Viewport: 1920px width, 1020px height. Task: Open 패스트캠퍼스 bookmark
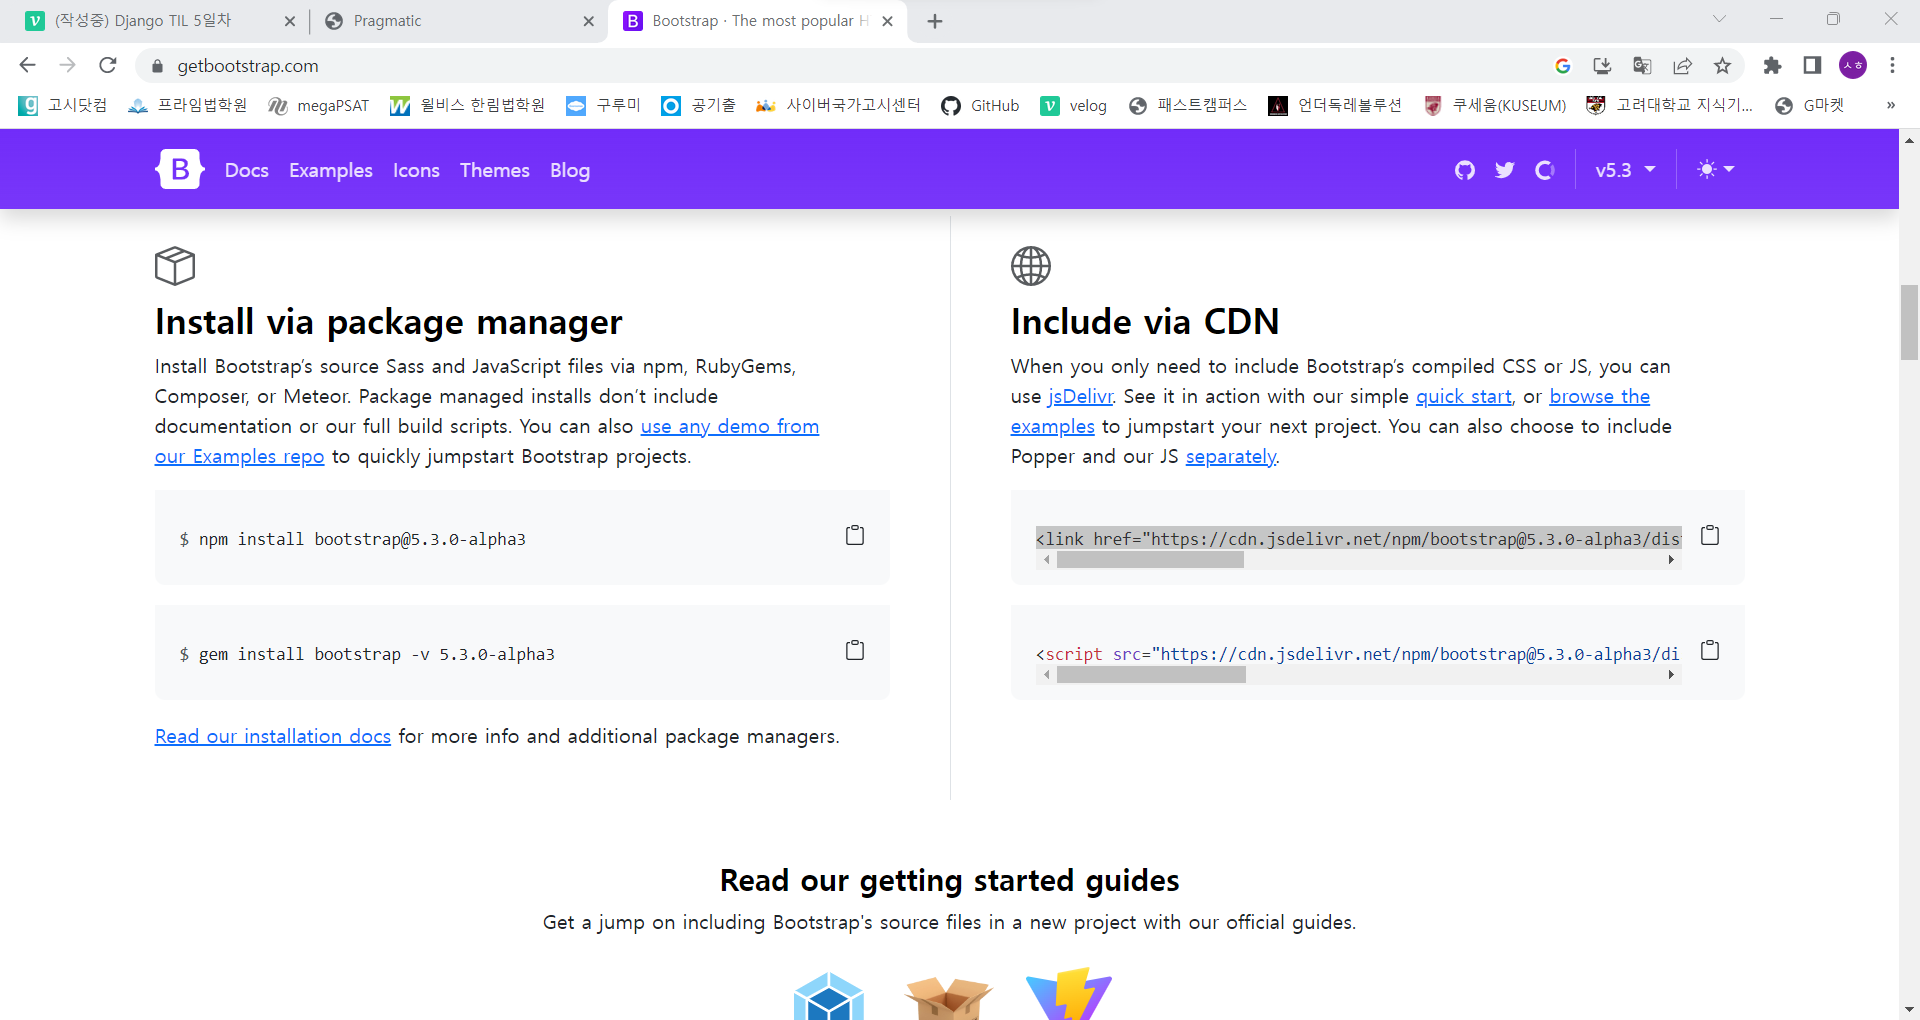(1187, 105)
